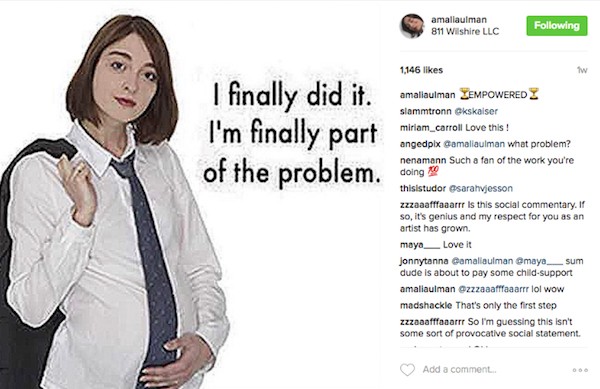Viewport: 600px width, 389px height.
Task: Open the three-dot more options menu
Action: pyautogui.click(x=580, y=370)
